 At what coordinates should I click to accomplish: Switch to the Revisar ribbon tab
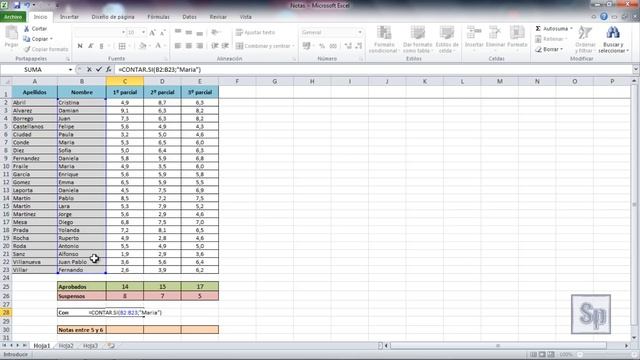coord(218,17)
